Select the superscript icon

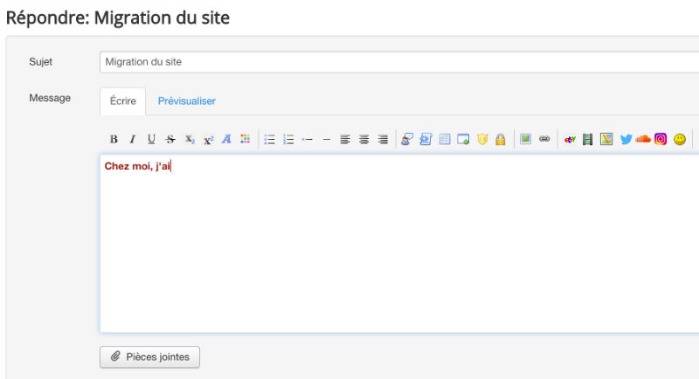(208, 139)
